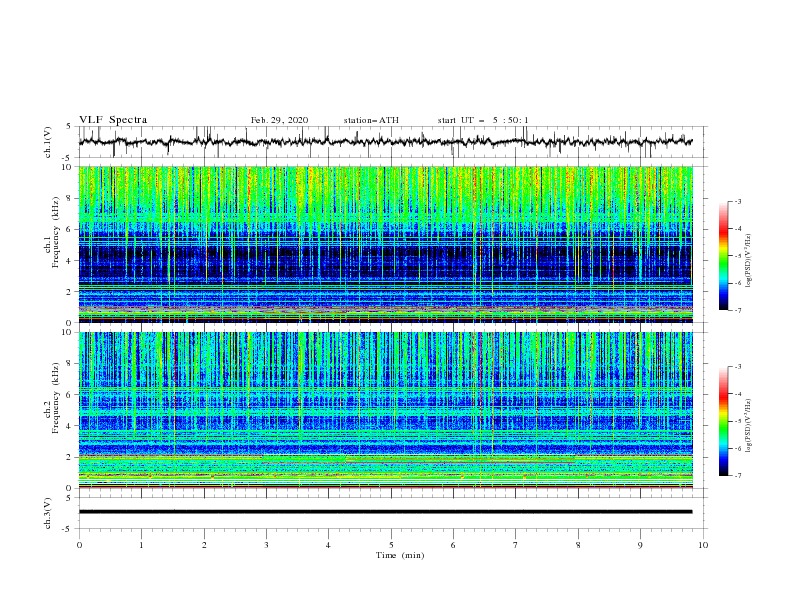Click the ch.1 spectrogram color scale bar
Image resolution: width=792 pixels, height=612 pixels.
pos(723,255)
